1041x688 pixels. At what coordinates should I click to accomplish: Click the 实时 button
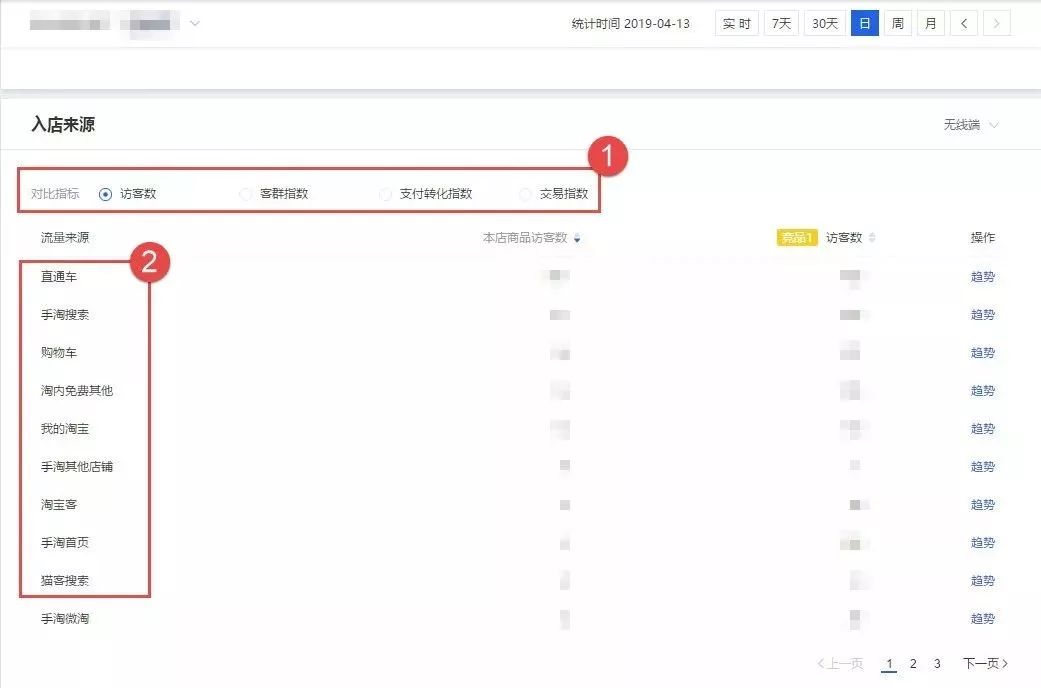[737, 23]
